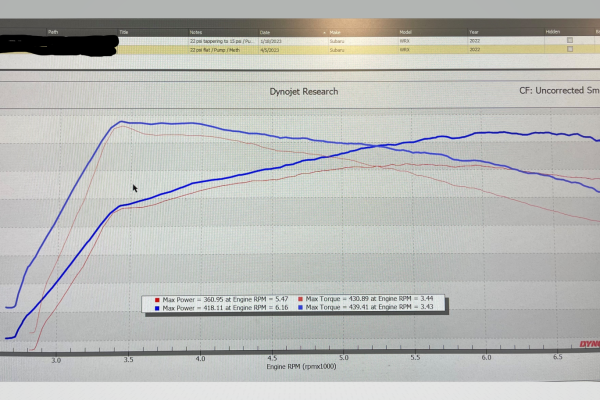Click the 4.0 tick on RPM axis
600x400 pixels.
click(201, 359)
